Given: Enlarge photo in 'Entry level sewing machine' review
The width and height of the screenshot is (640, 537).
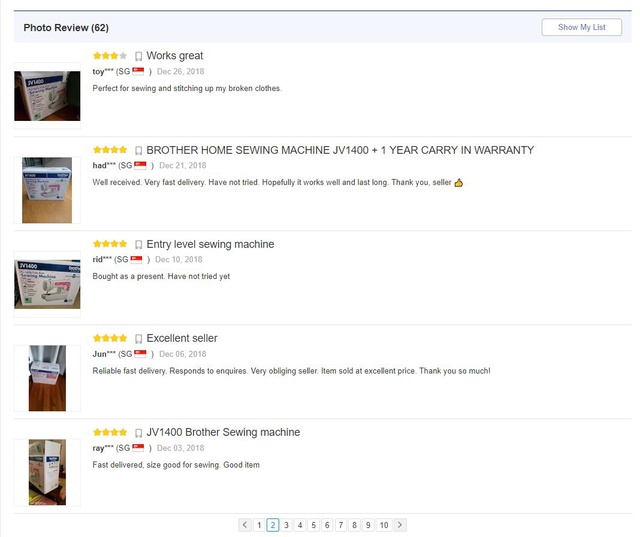Looking at the screenshot, I should (x=47, y=284).
